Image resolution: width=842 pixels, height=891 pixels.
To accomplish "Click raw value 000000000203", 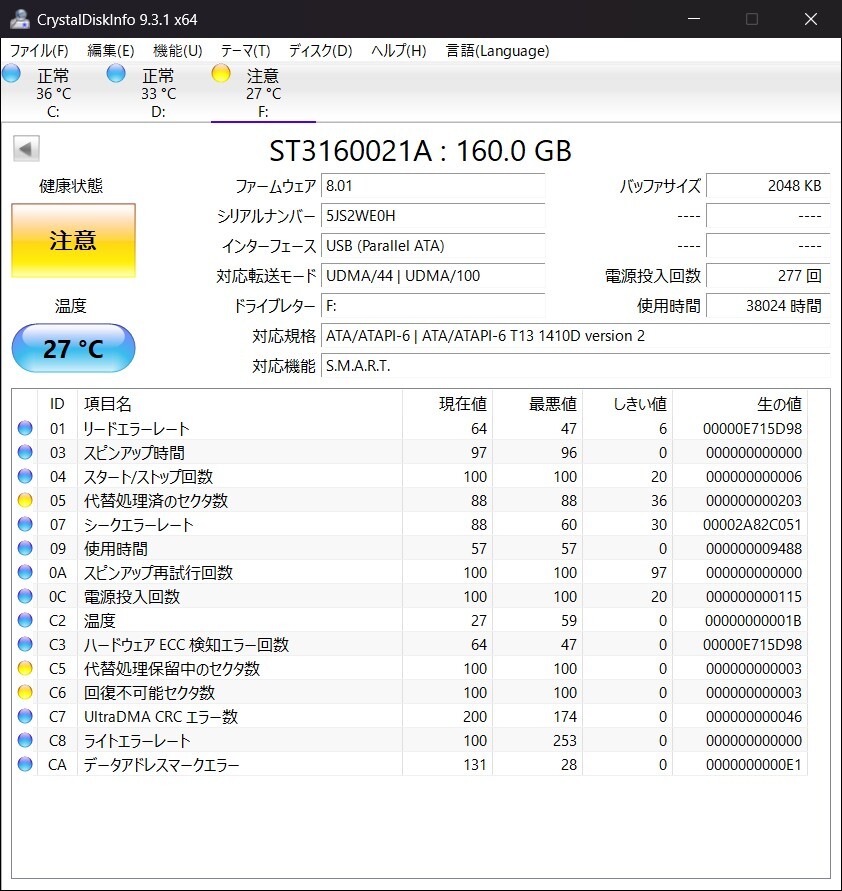I will pyautogui.click(x=753, y=501).
